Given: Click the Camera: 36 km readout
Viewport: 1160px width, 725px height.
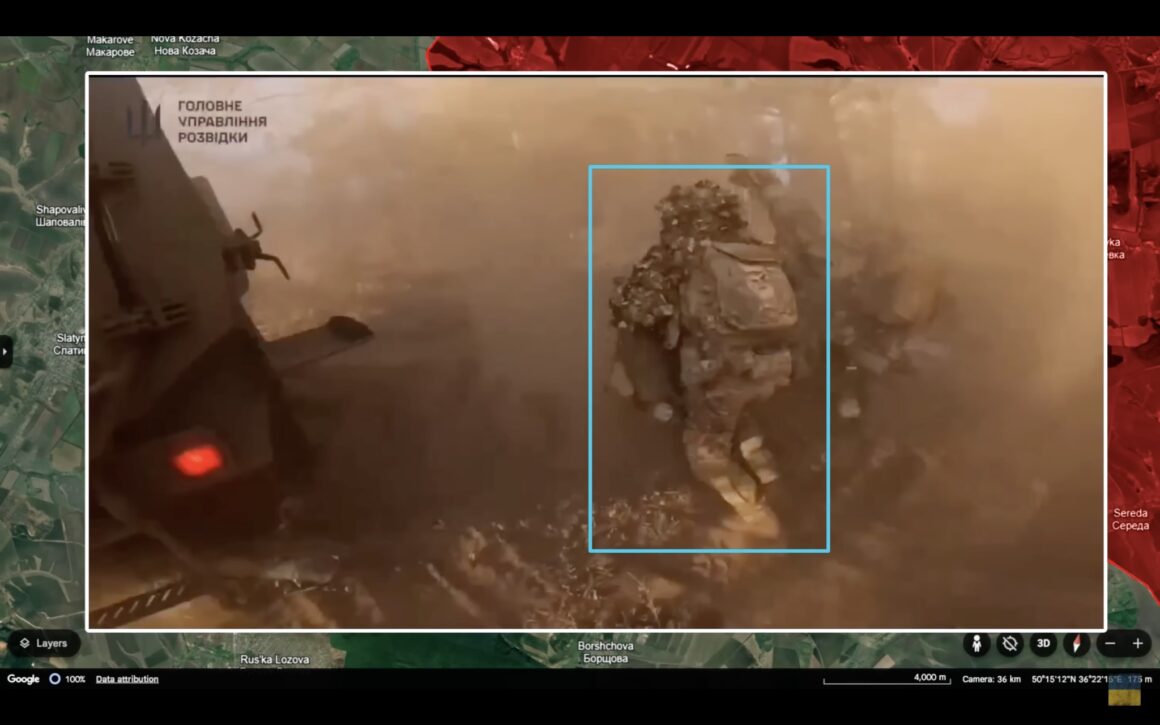Looking at the screenshot, I should point(991,679).
